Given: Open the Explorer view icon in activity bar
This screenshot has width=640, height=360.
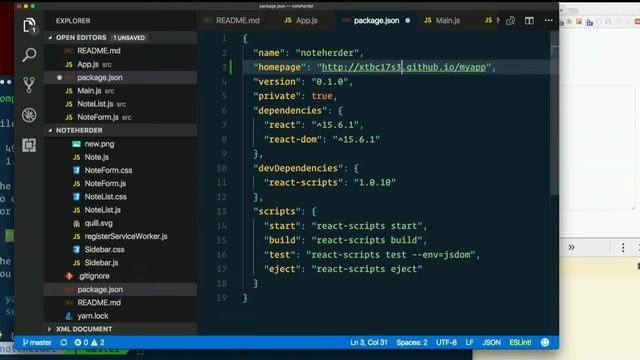Looking at the screenshot, I should coord(29,25).
